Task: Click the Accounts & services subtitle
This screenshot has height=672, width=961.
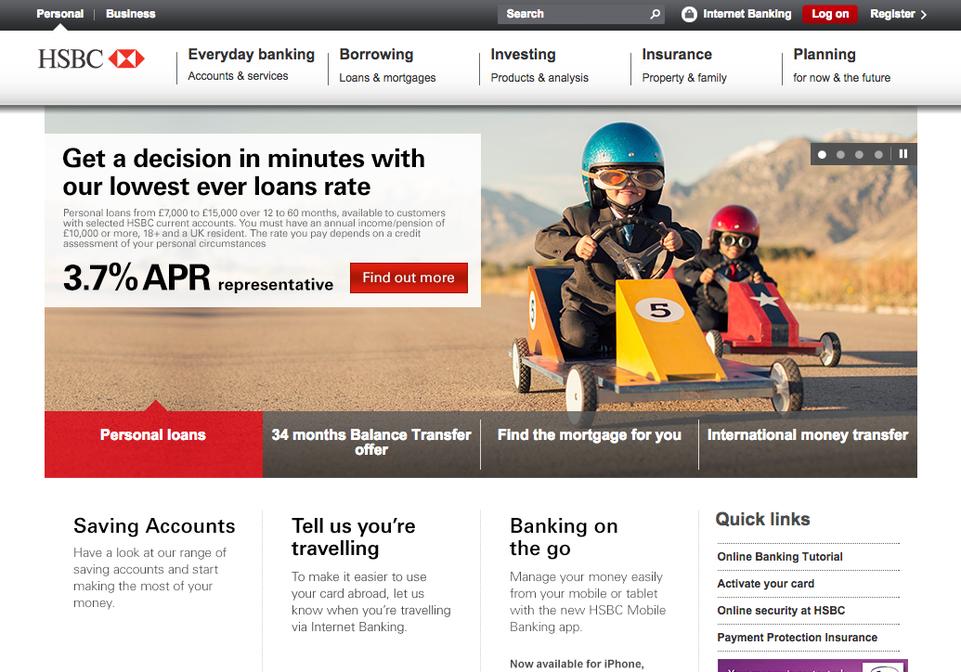Action: [238, 76]
